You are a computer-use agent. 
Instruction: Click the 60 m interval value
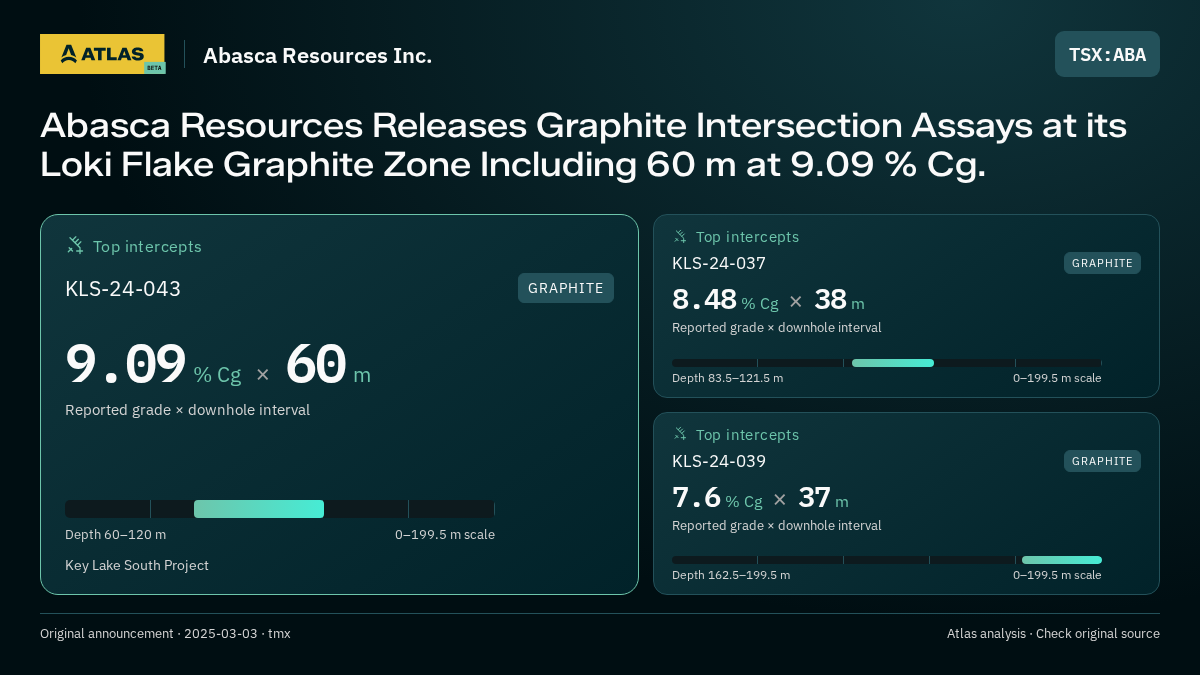[x=328, y=364]
